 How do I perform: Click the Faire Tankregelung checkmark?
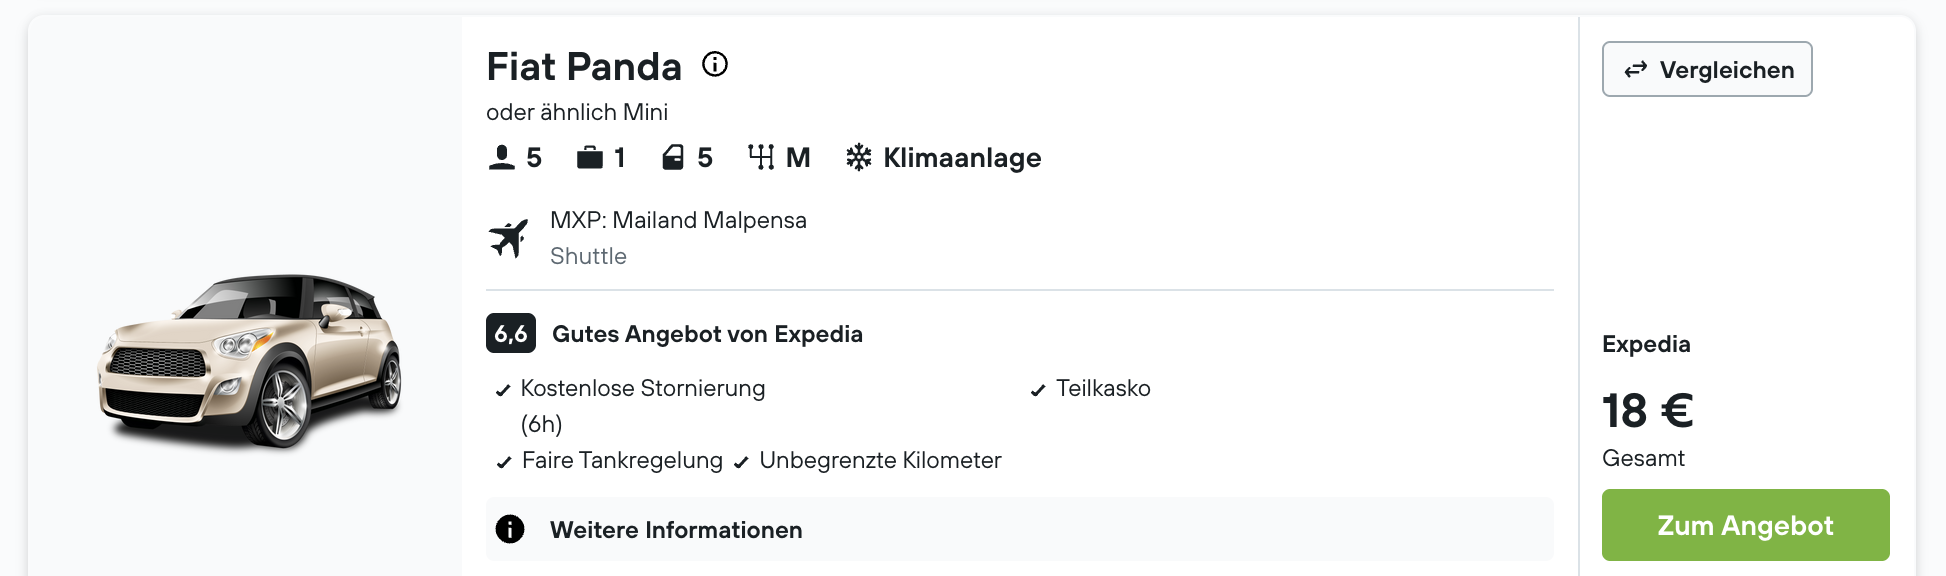pyautogui.click(x=504, y=463)
